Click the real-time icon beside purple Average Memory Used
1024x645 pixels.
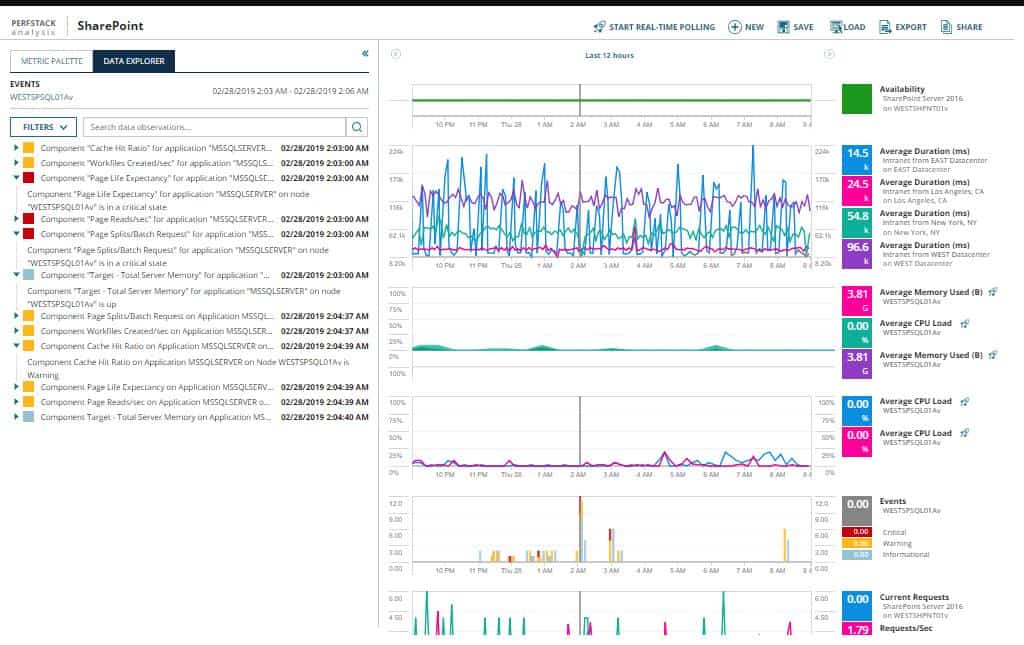point(993,354)
